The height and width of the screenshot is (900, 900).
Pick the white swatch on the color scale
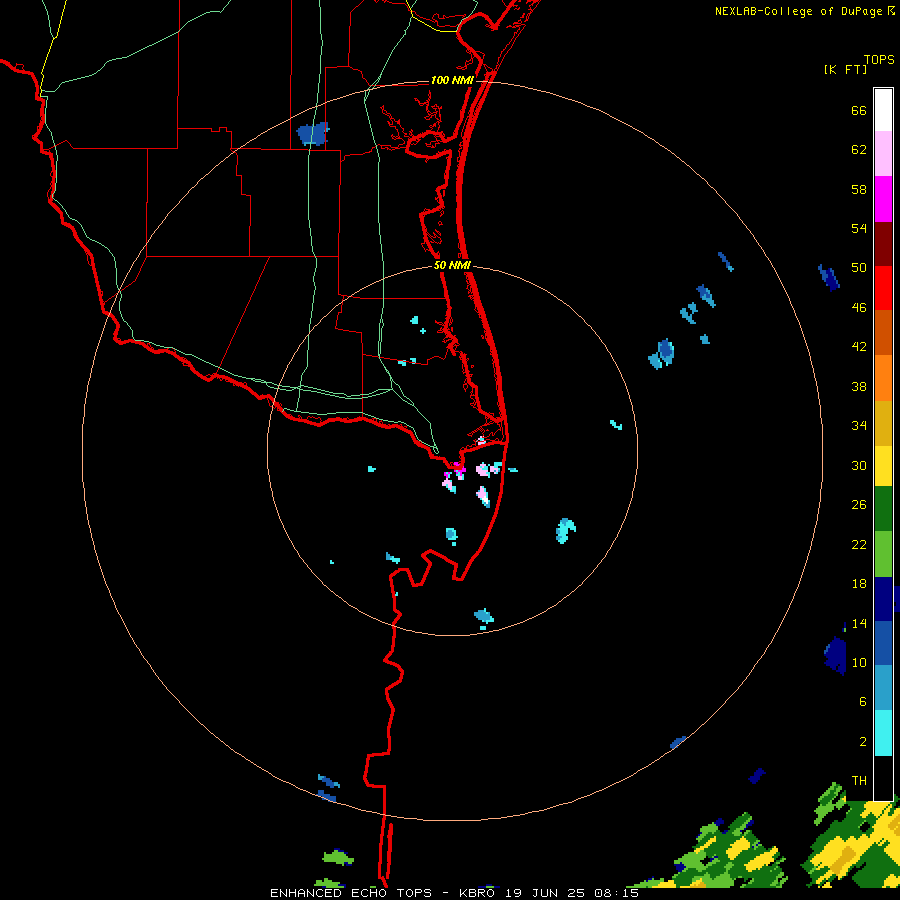883,110
